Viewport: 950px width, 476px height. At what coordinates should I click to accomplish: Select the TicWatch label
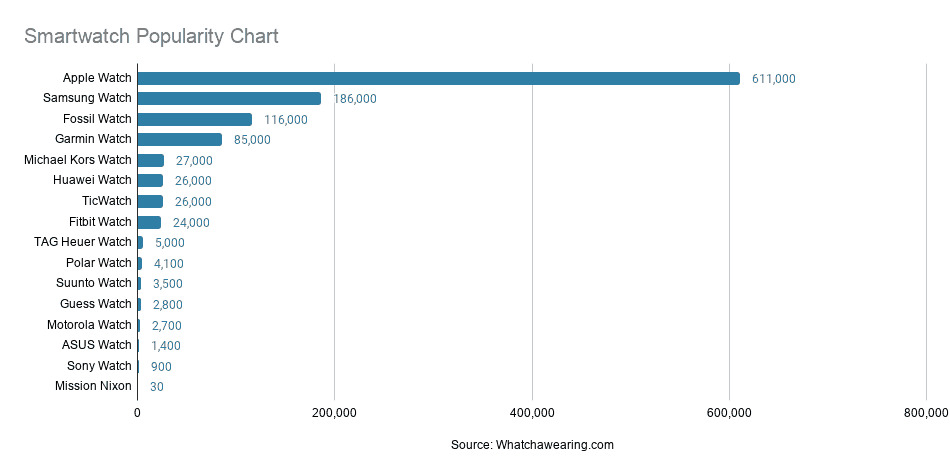pyautogui.click(x=107, y=201)
